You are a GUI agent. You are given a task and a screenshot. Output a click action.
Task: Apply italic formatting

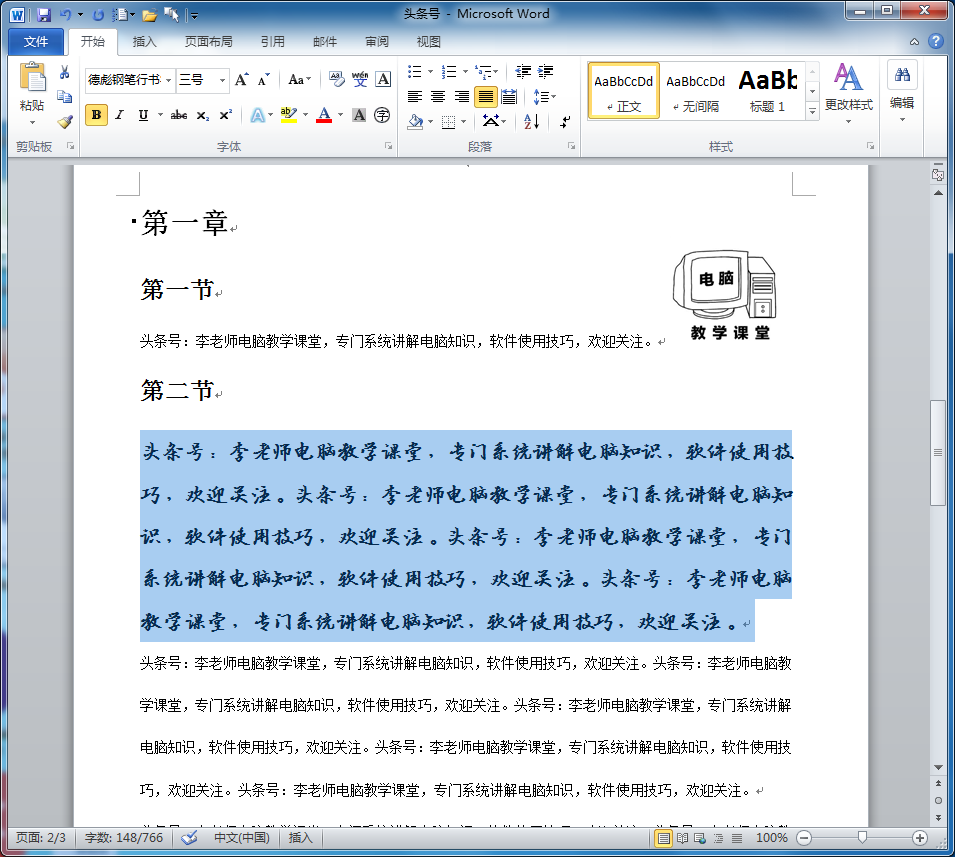pyautogui.click(x=117, y=115)
